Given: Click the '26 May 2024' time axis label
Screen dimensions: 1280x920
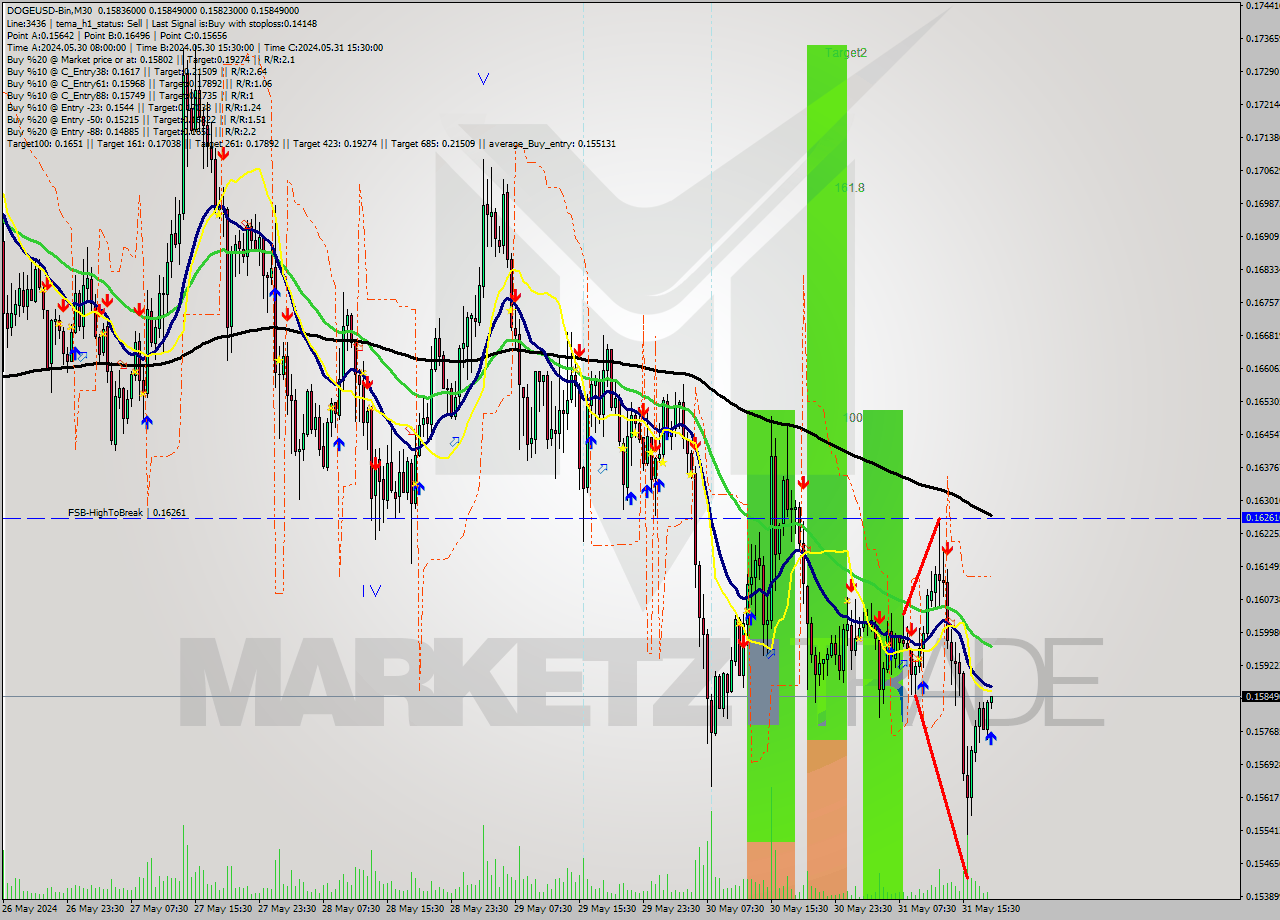Looking at the screenshot, I should (28, 909).
